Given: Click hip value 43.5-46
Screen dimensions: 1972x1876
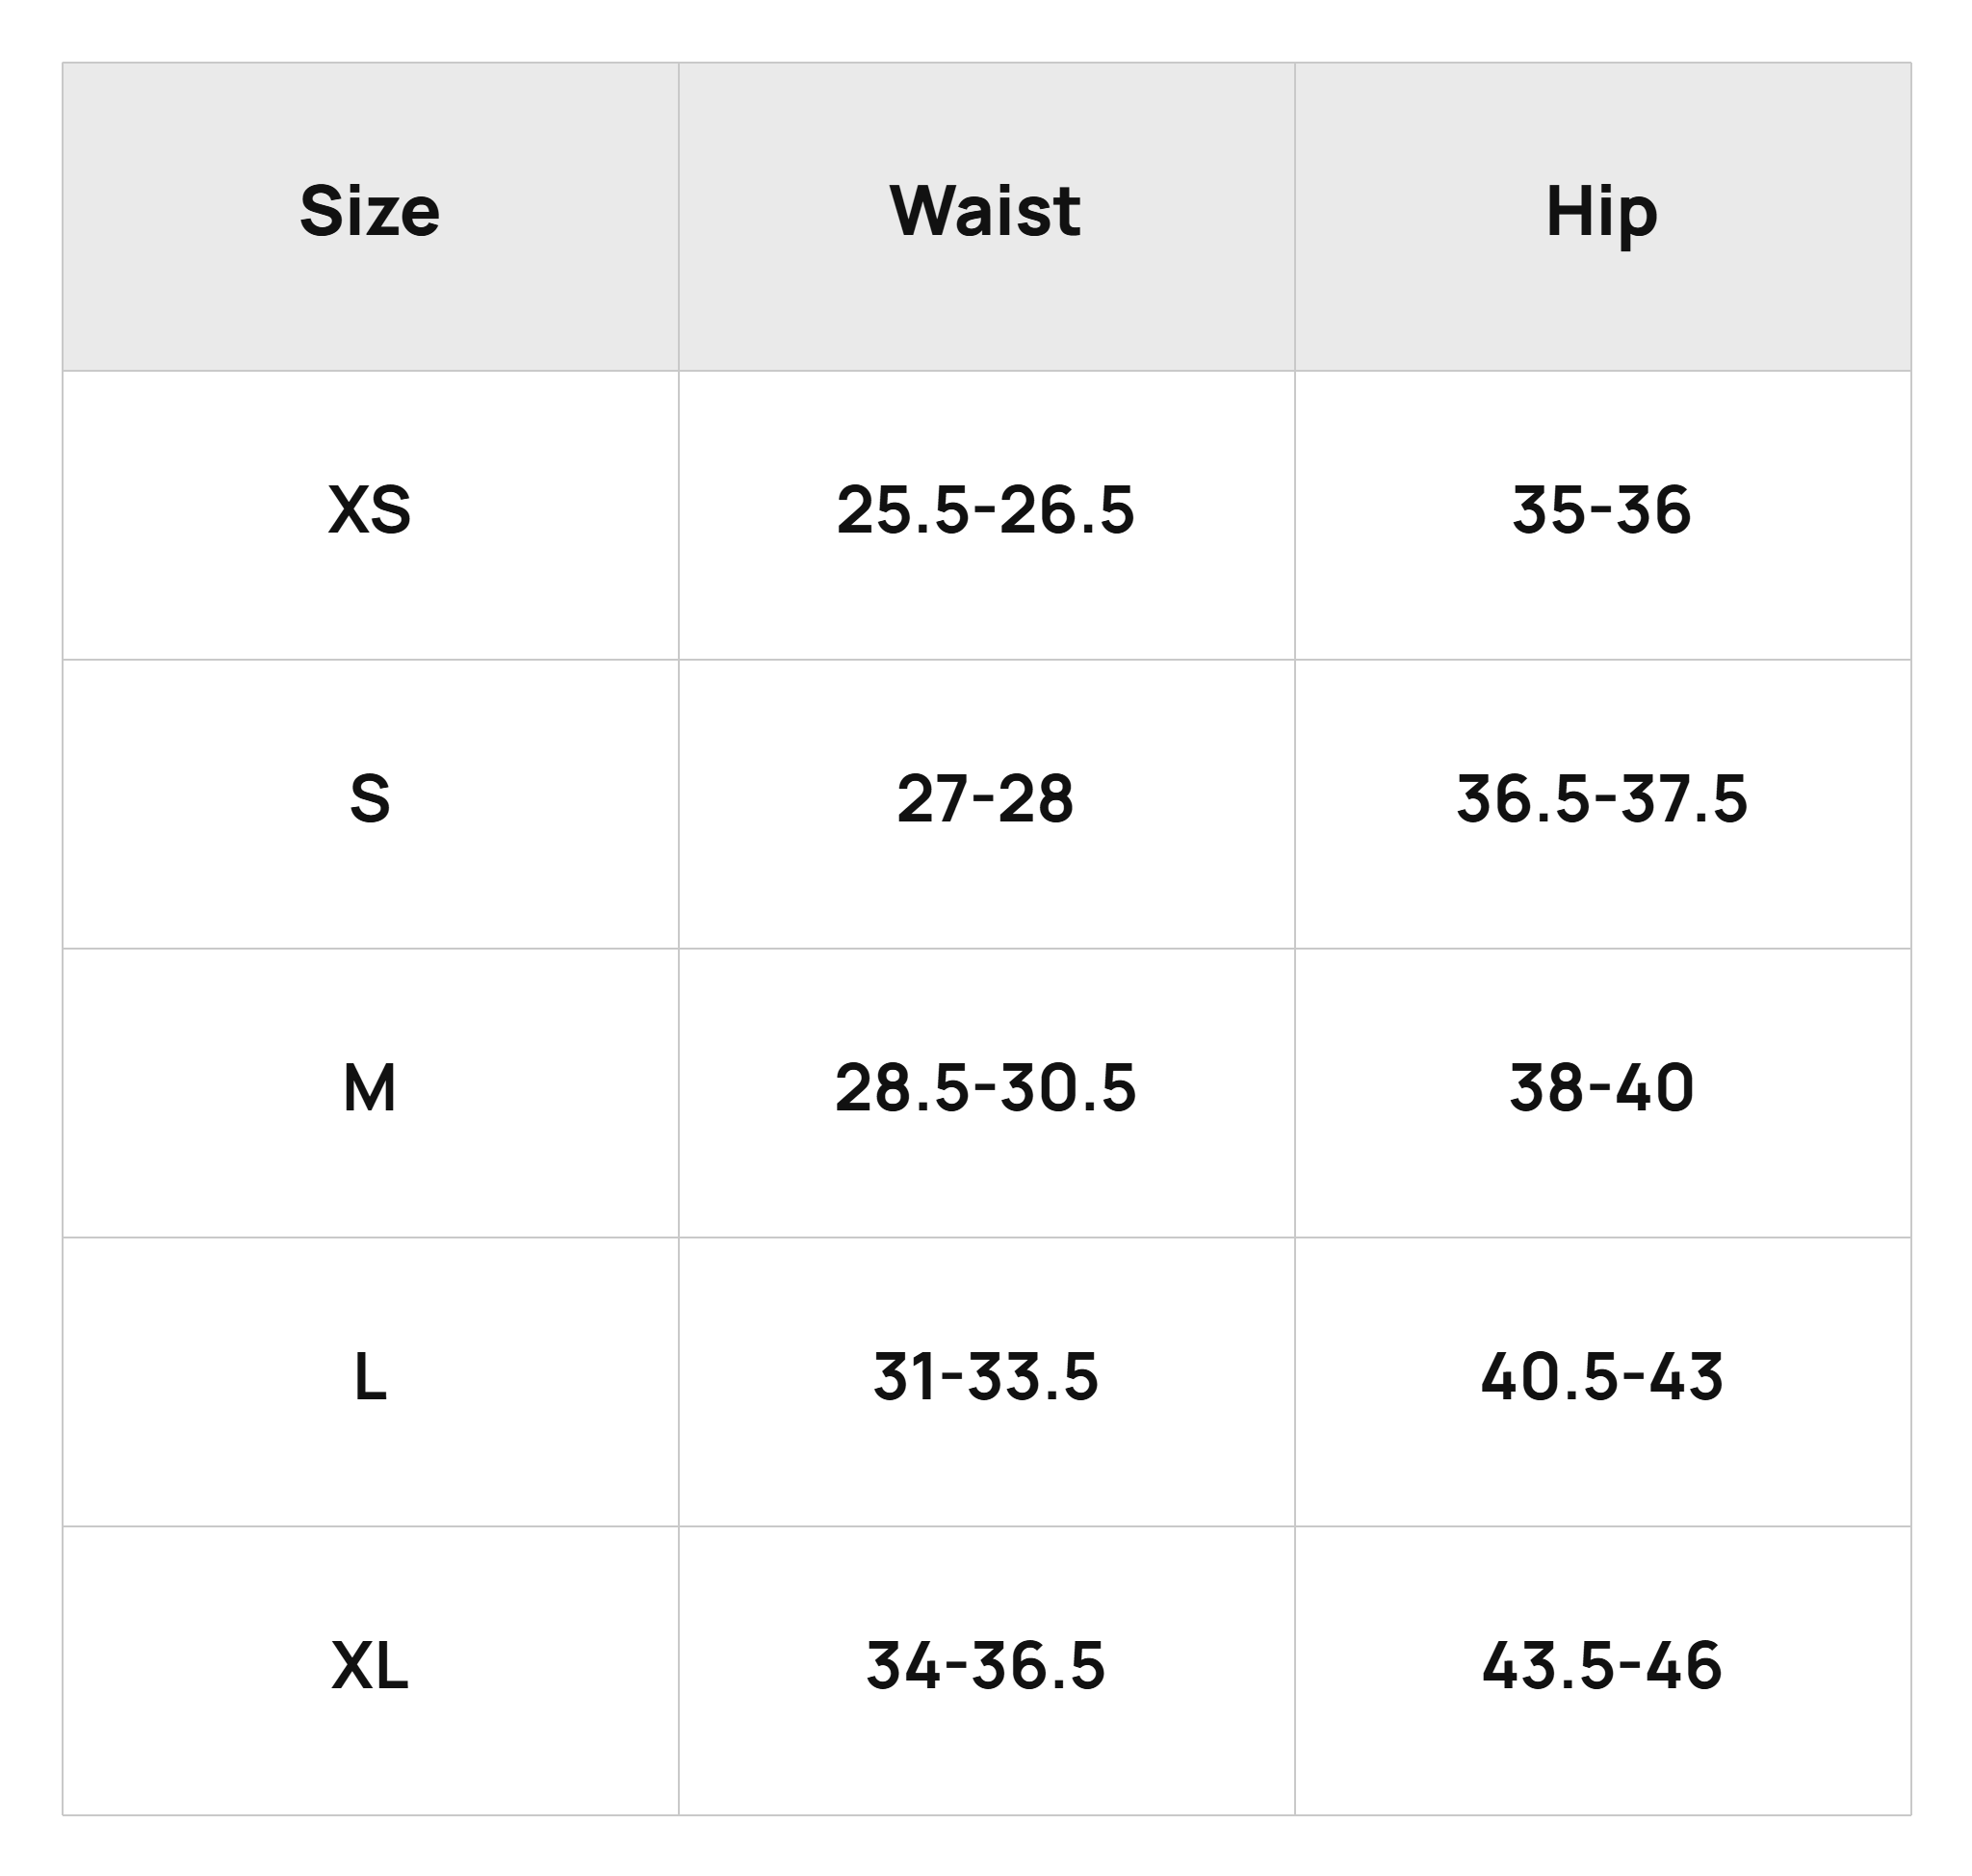Looking at the screenshot, I should click(1602, 1666).
